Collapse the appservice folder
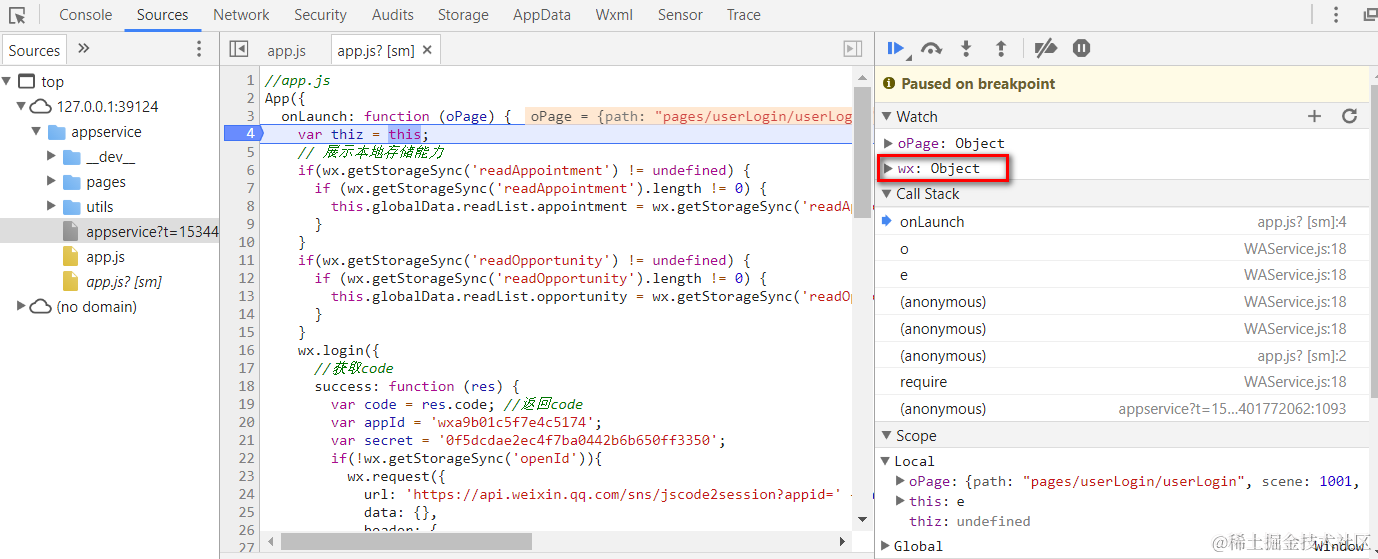Screen dimensions: 1378x559 tap(37, 132)
